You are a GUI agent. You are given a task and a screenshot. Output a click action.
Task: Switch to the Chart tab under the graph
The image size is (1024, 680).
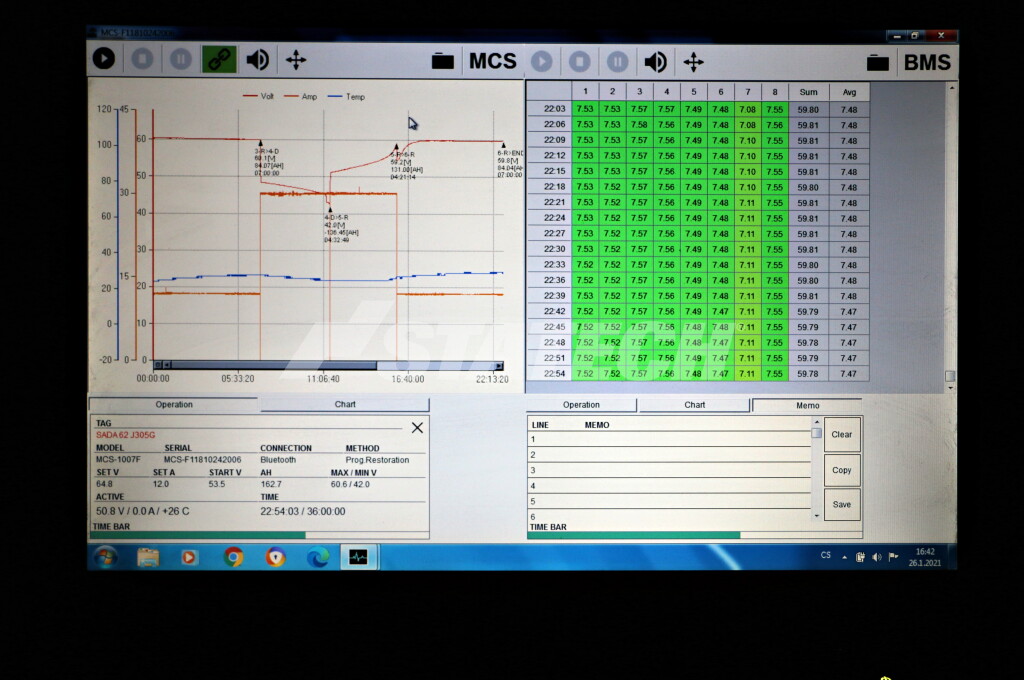(344, 405)
